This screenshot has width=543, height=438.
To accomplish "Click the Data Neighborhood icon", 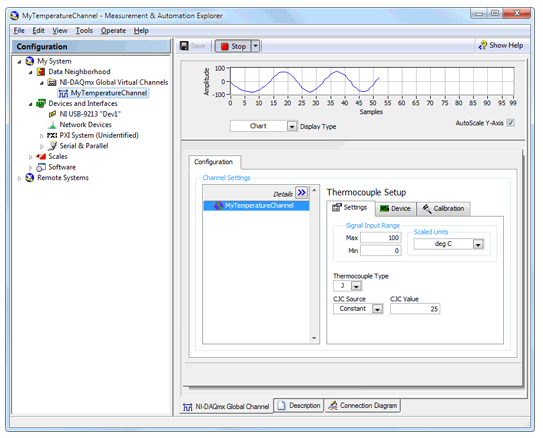I will point(41,72).
